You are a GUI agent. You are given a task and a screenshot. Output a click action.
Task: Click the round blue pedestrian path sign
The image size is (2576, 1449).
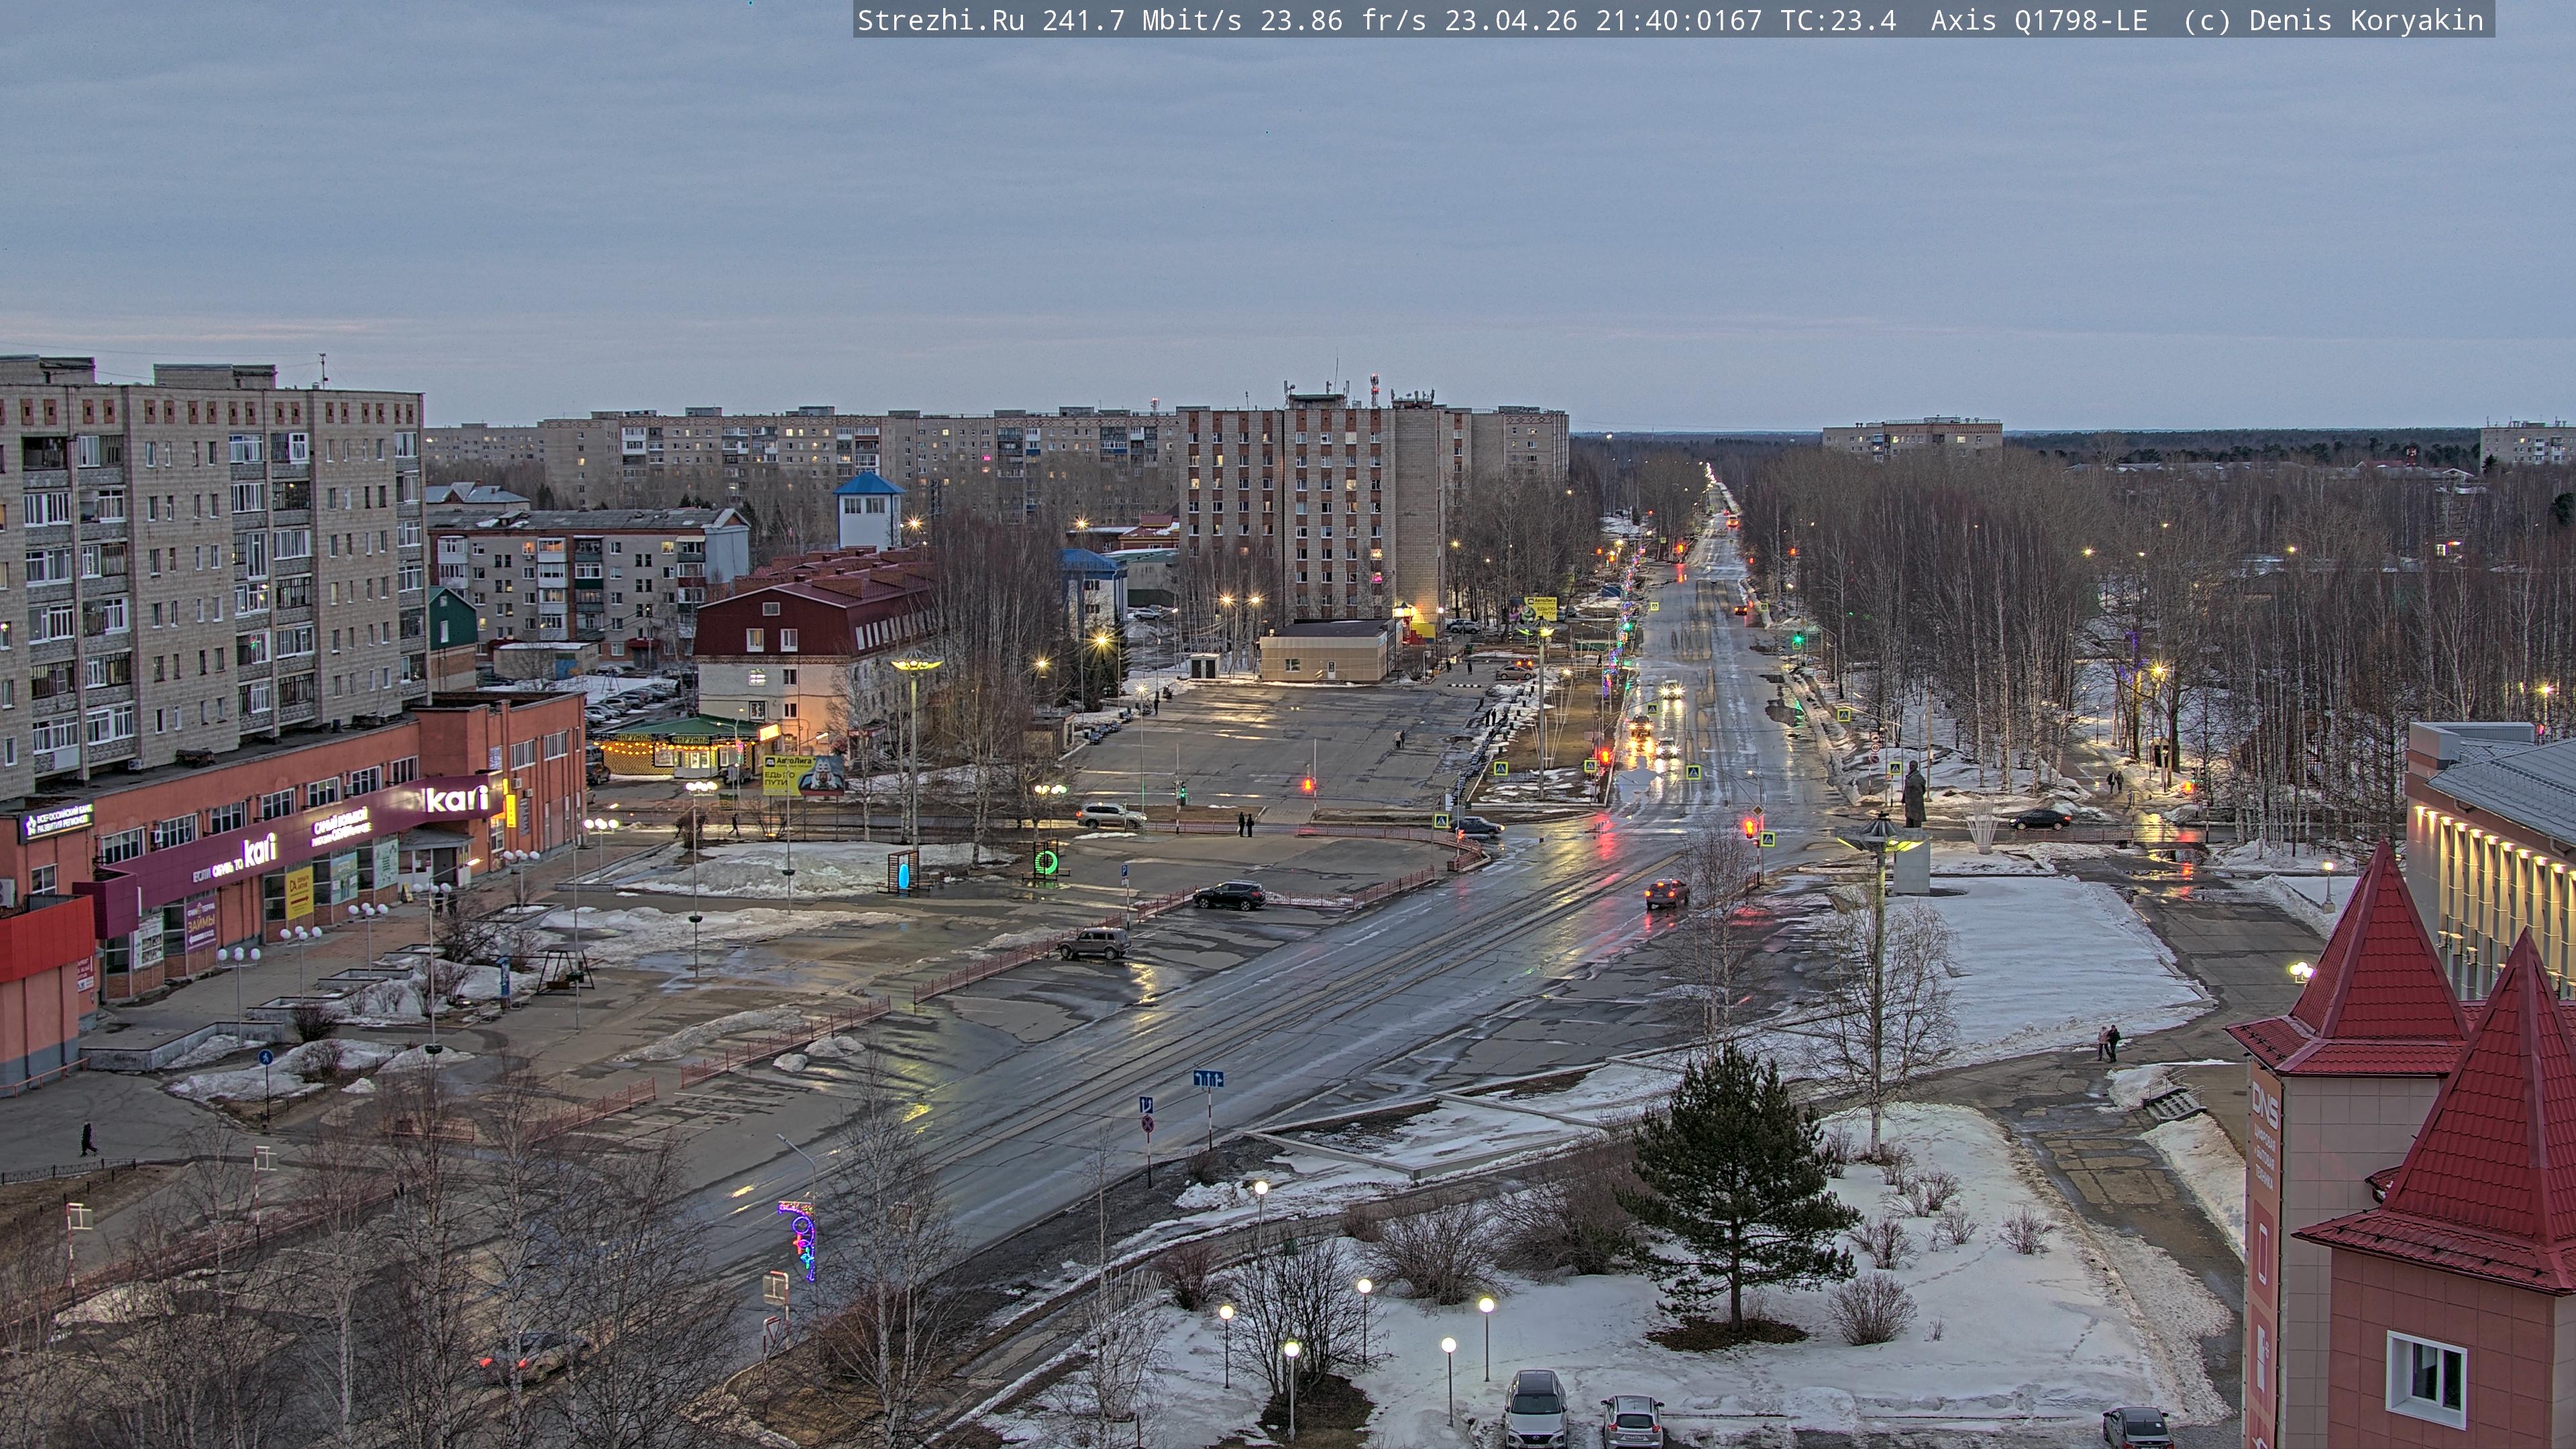coord(265,1057)
